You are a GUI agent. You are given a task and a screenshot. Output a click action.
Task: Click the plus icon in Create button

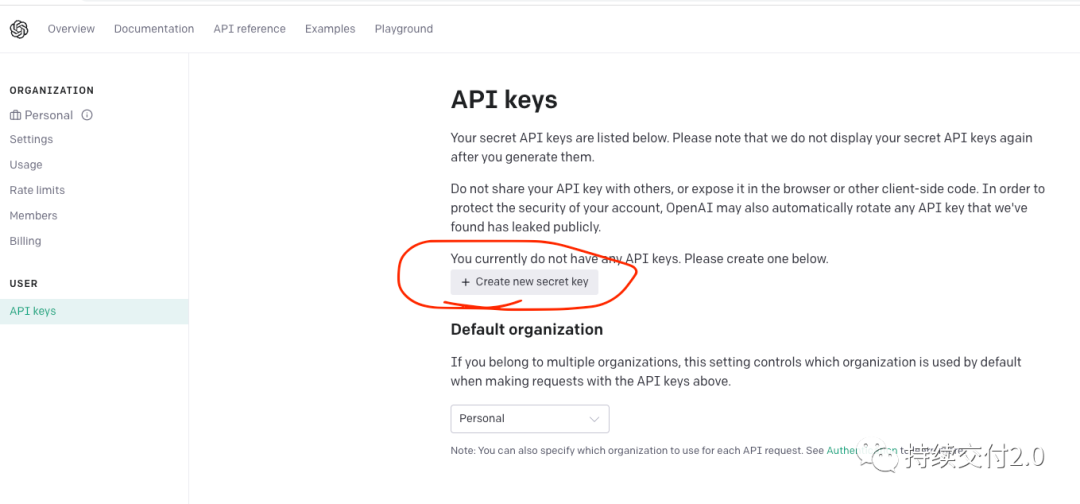coord(466,282)
